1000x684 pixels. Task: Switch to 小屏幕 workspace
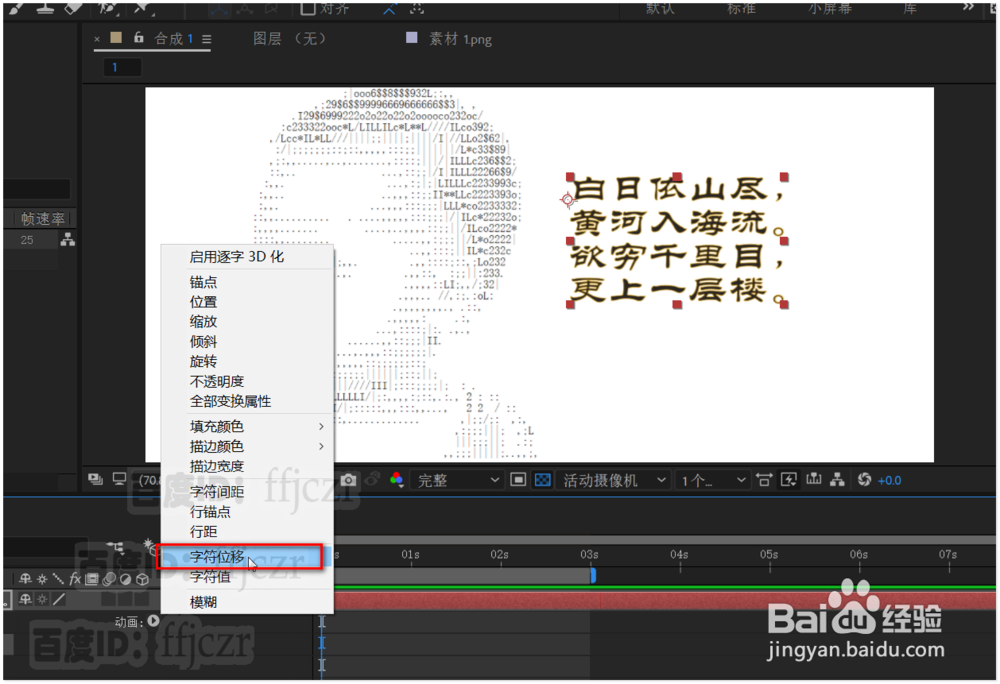tap(829, 8)
